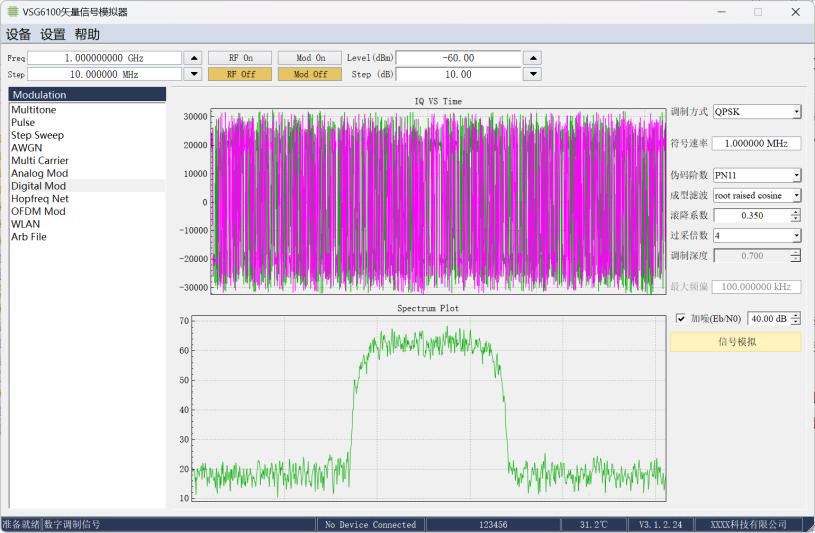815x533 pixels.
Task: Click the frequency Step field 10.000000 MHz
Action: point(104,74)
